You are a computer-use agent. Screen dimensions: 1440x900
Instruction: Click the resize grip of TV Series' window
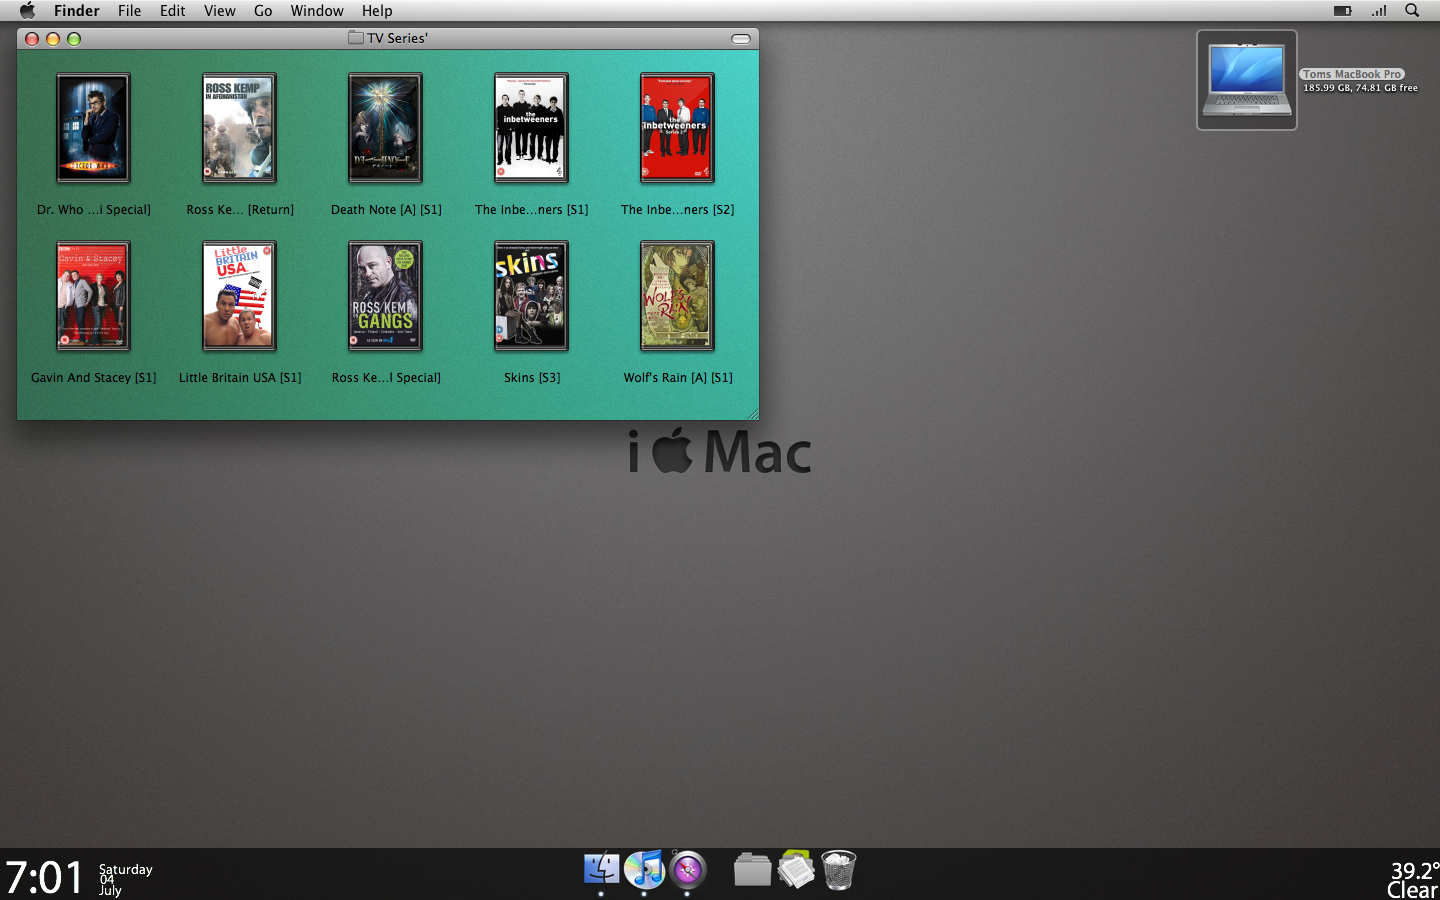pos(752,412)
